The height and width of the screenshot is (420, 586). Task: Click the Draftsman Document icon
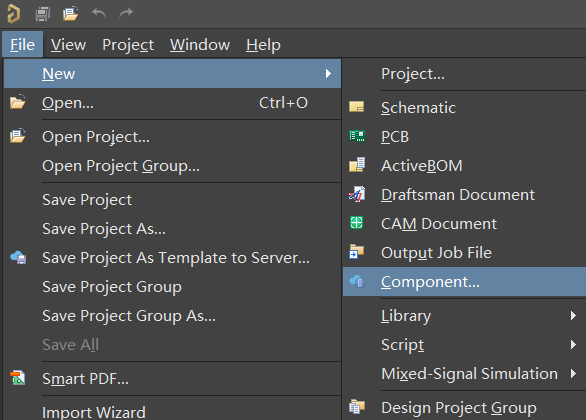357,194
